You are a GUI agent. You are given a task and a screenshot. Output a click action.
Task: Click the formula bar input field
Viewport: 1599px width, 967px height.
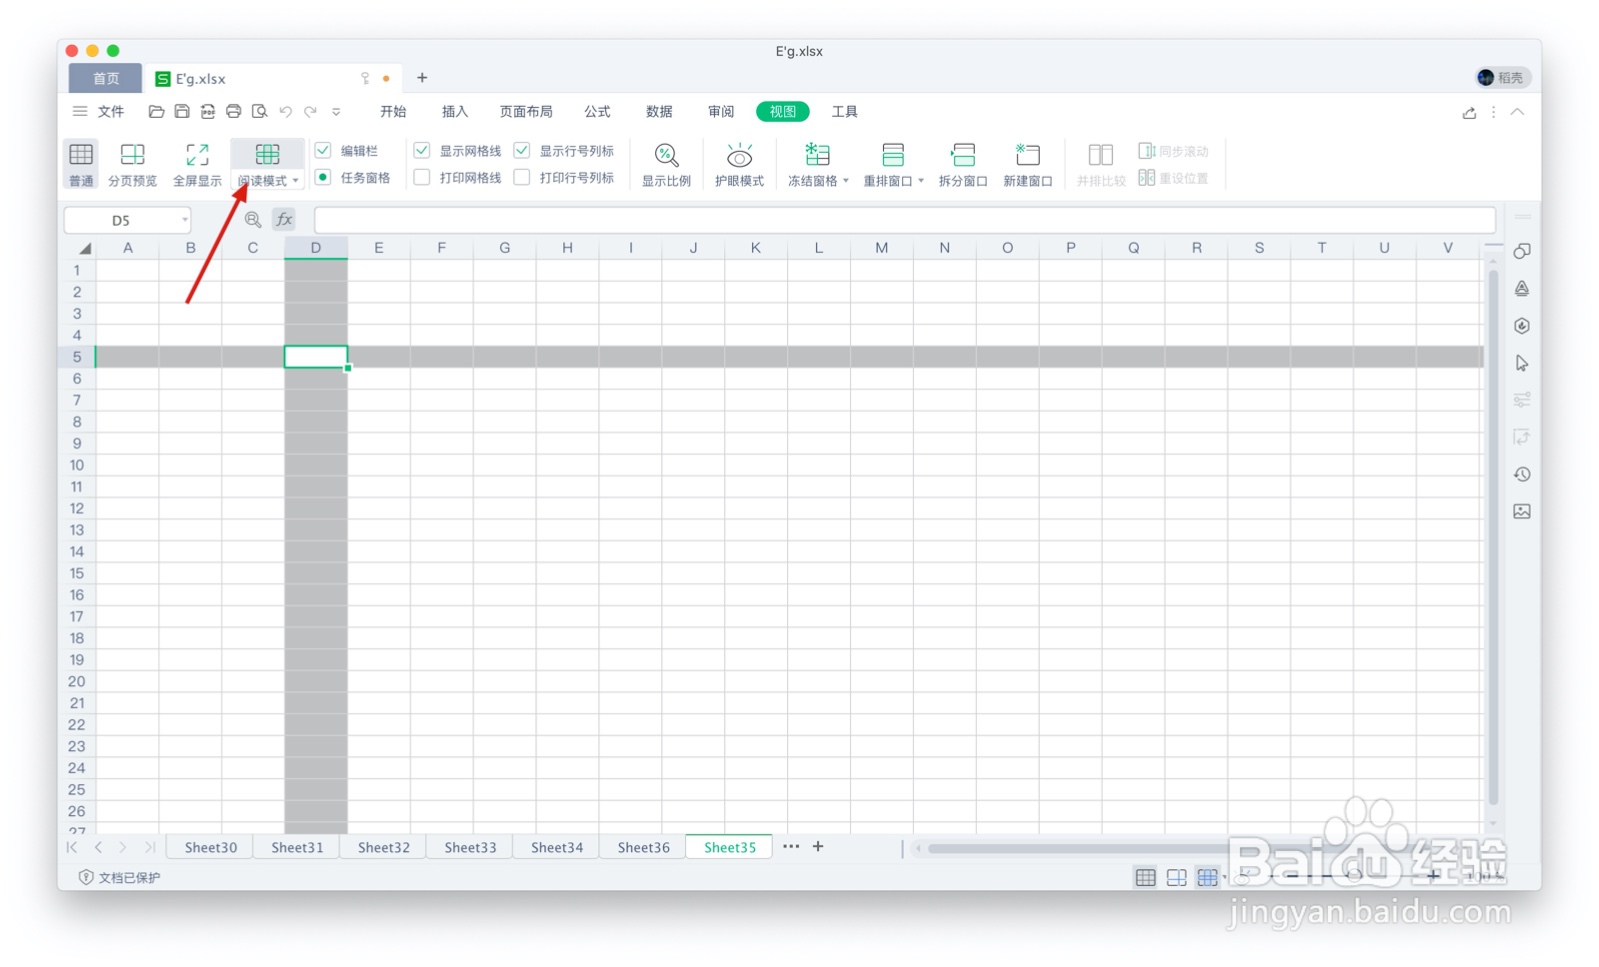pyautogui.click(x=905, y=220)
